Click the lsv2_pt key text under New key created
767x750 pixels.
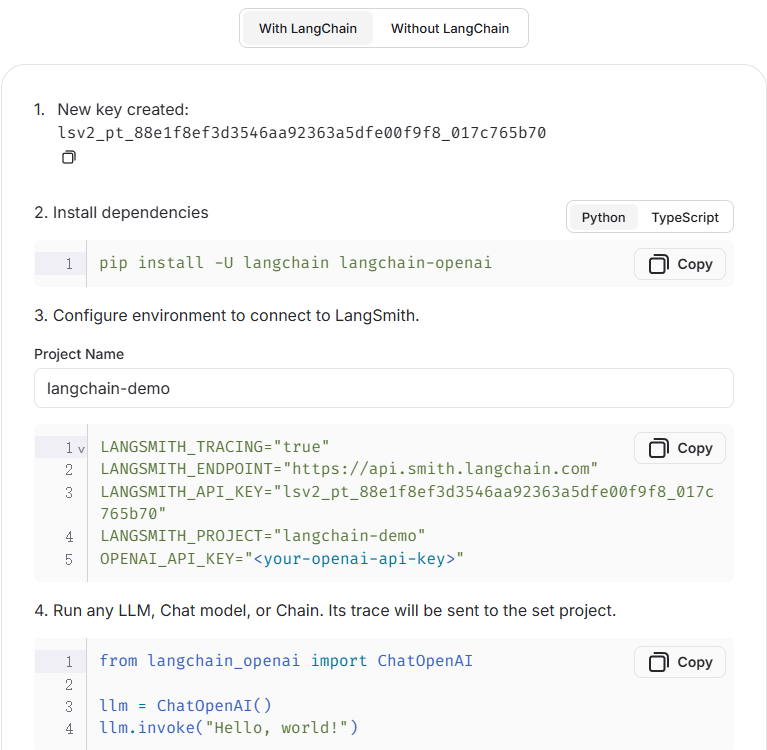click(301, 133)
